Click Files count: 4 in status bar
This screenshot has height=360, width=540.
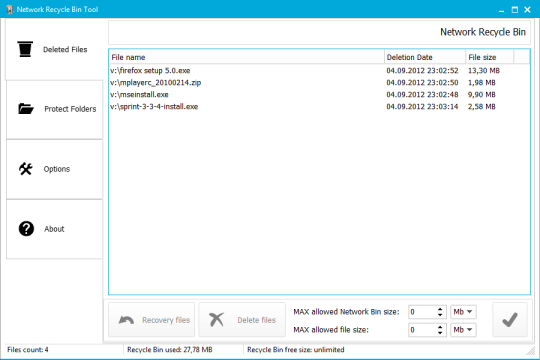coord(28,350)
